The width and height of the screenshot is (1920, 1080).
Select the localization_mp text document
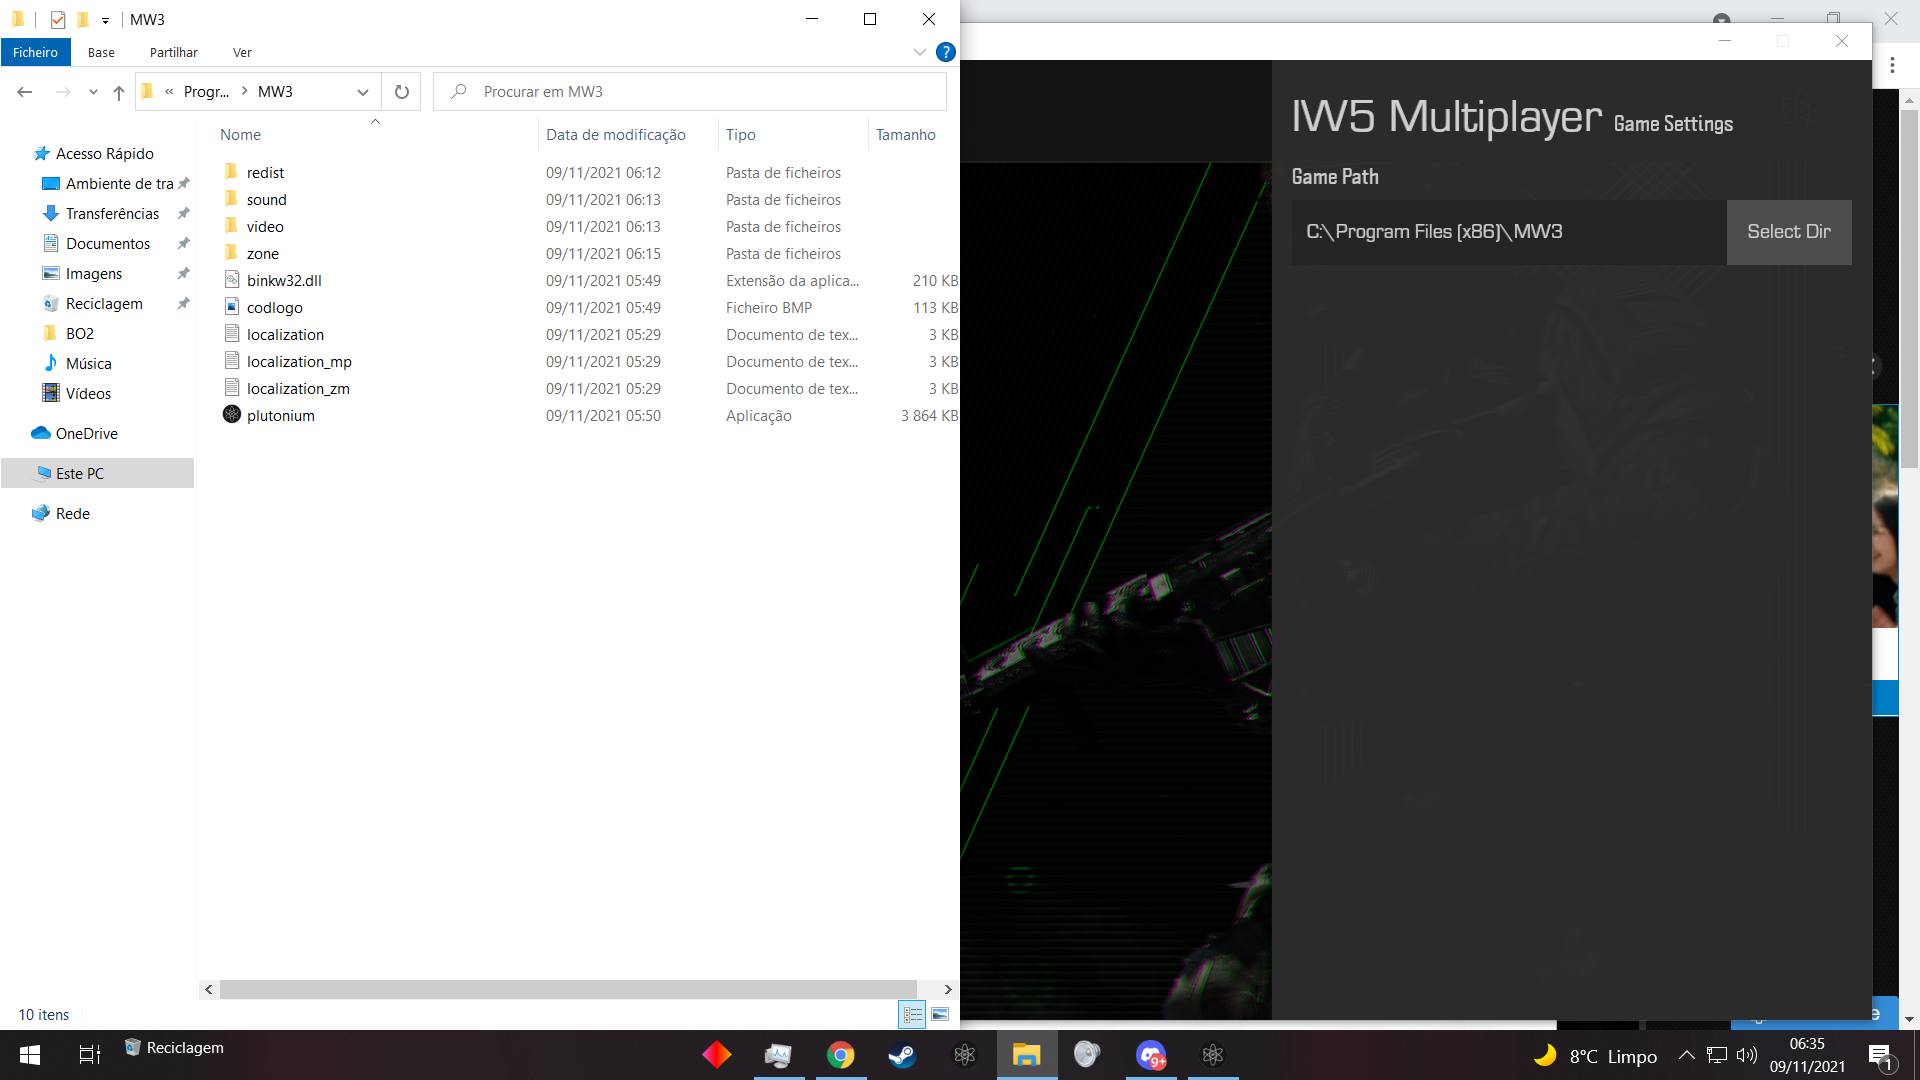[299, 361]
